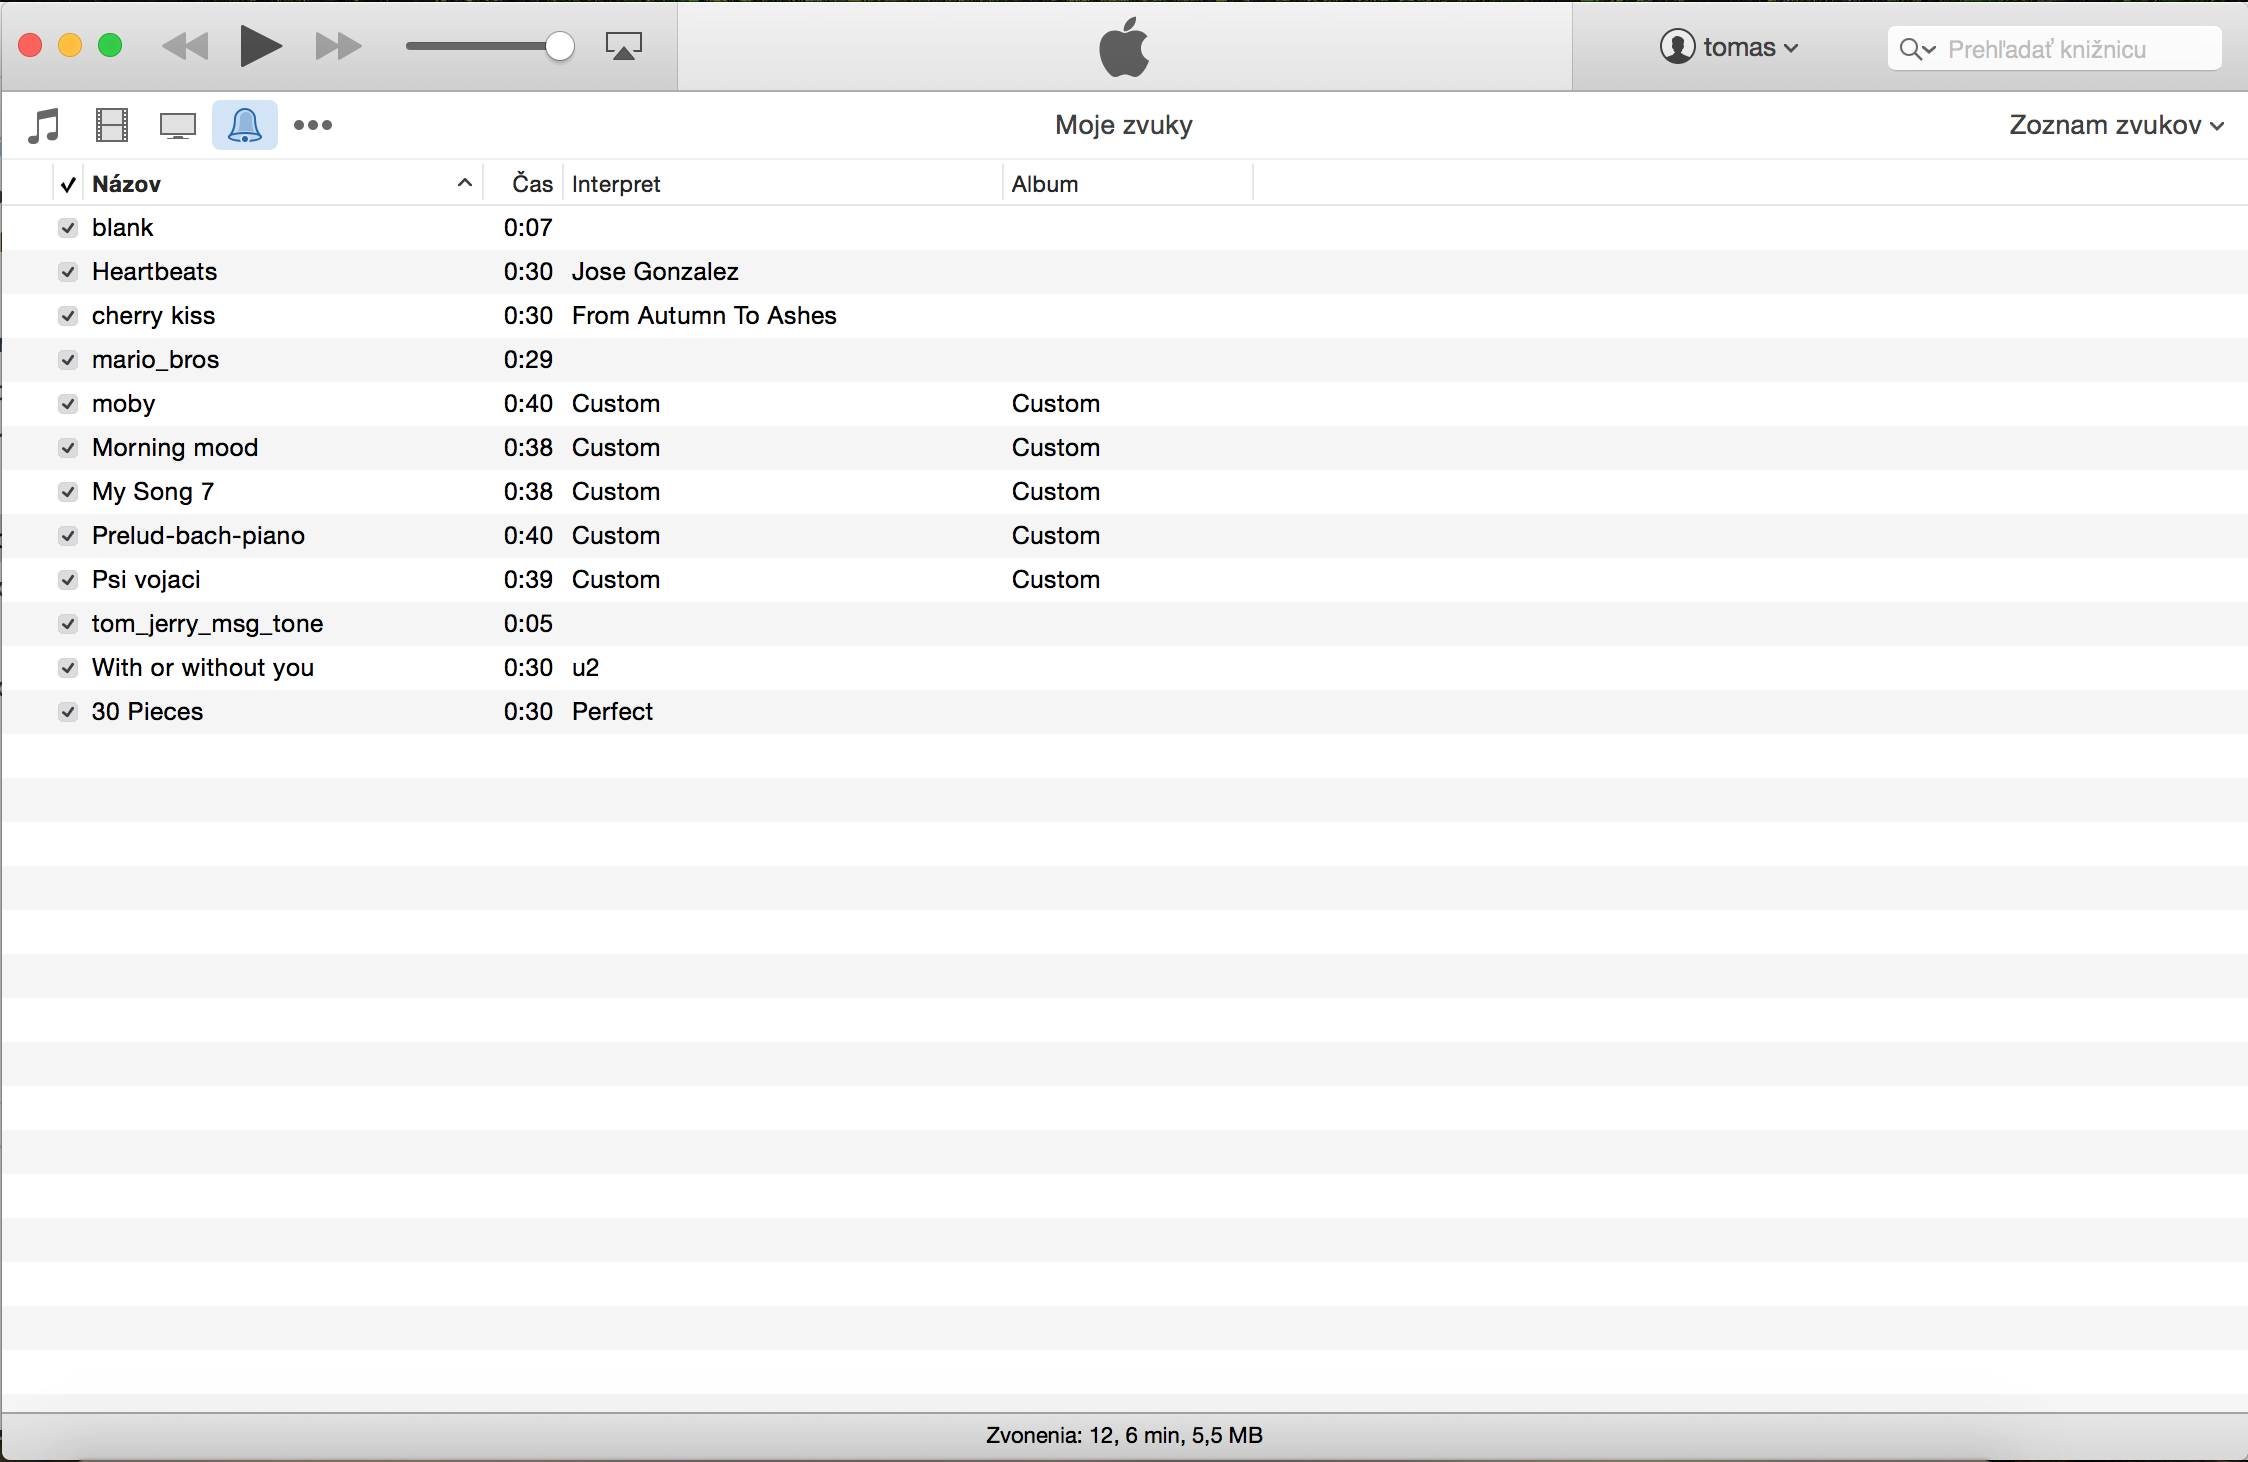Select the tom_jerry_msg_tone name
The width and height of the screenshot is (2248, 1462).
point(207,624)
